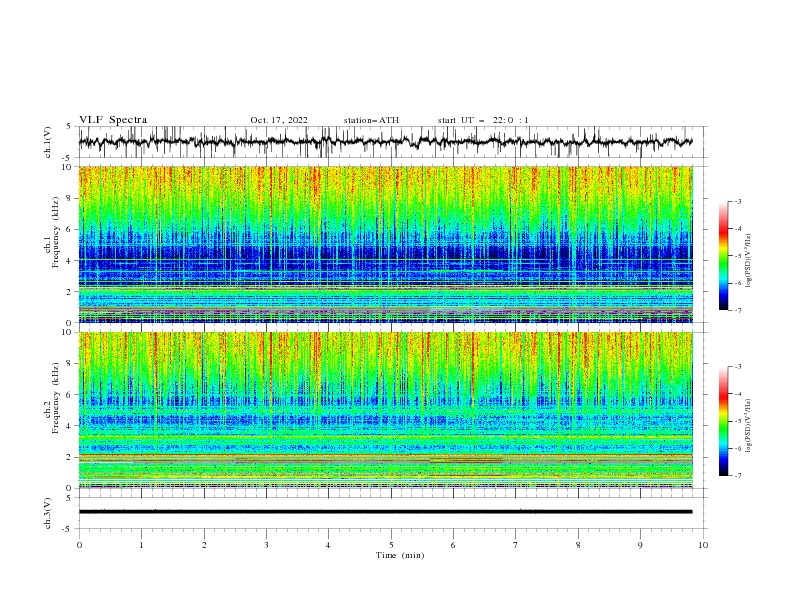Click the 'ch.3(V)' axis label
Viewport: 792px width, 612px height.
48,513
